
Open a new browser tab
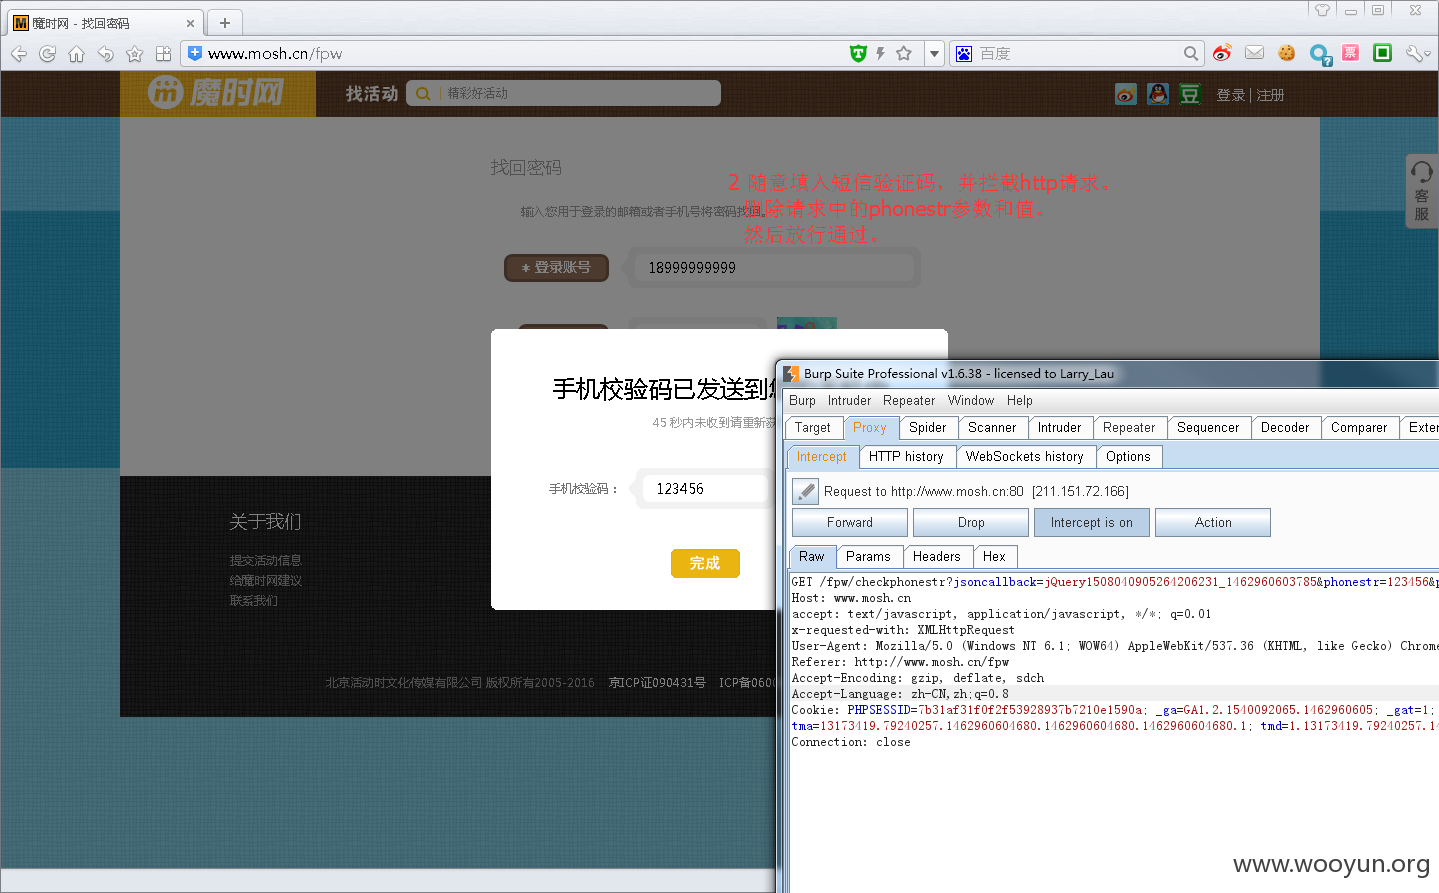[225, 22]
